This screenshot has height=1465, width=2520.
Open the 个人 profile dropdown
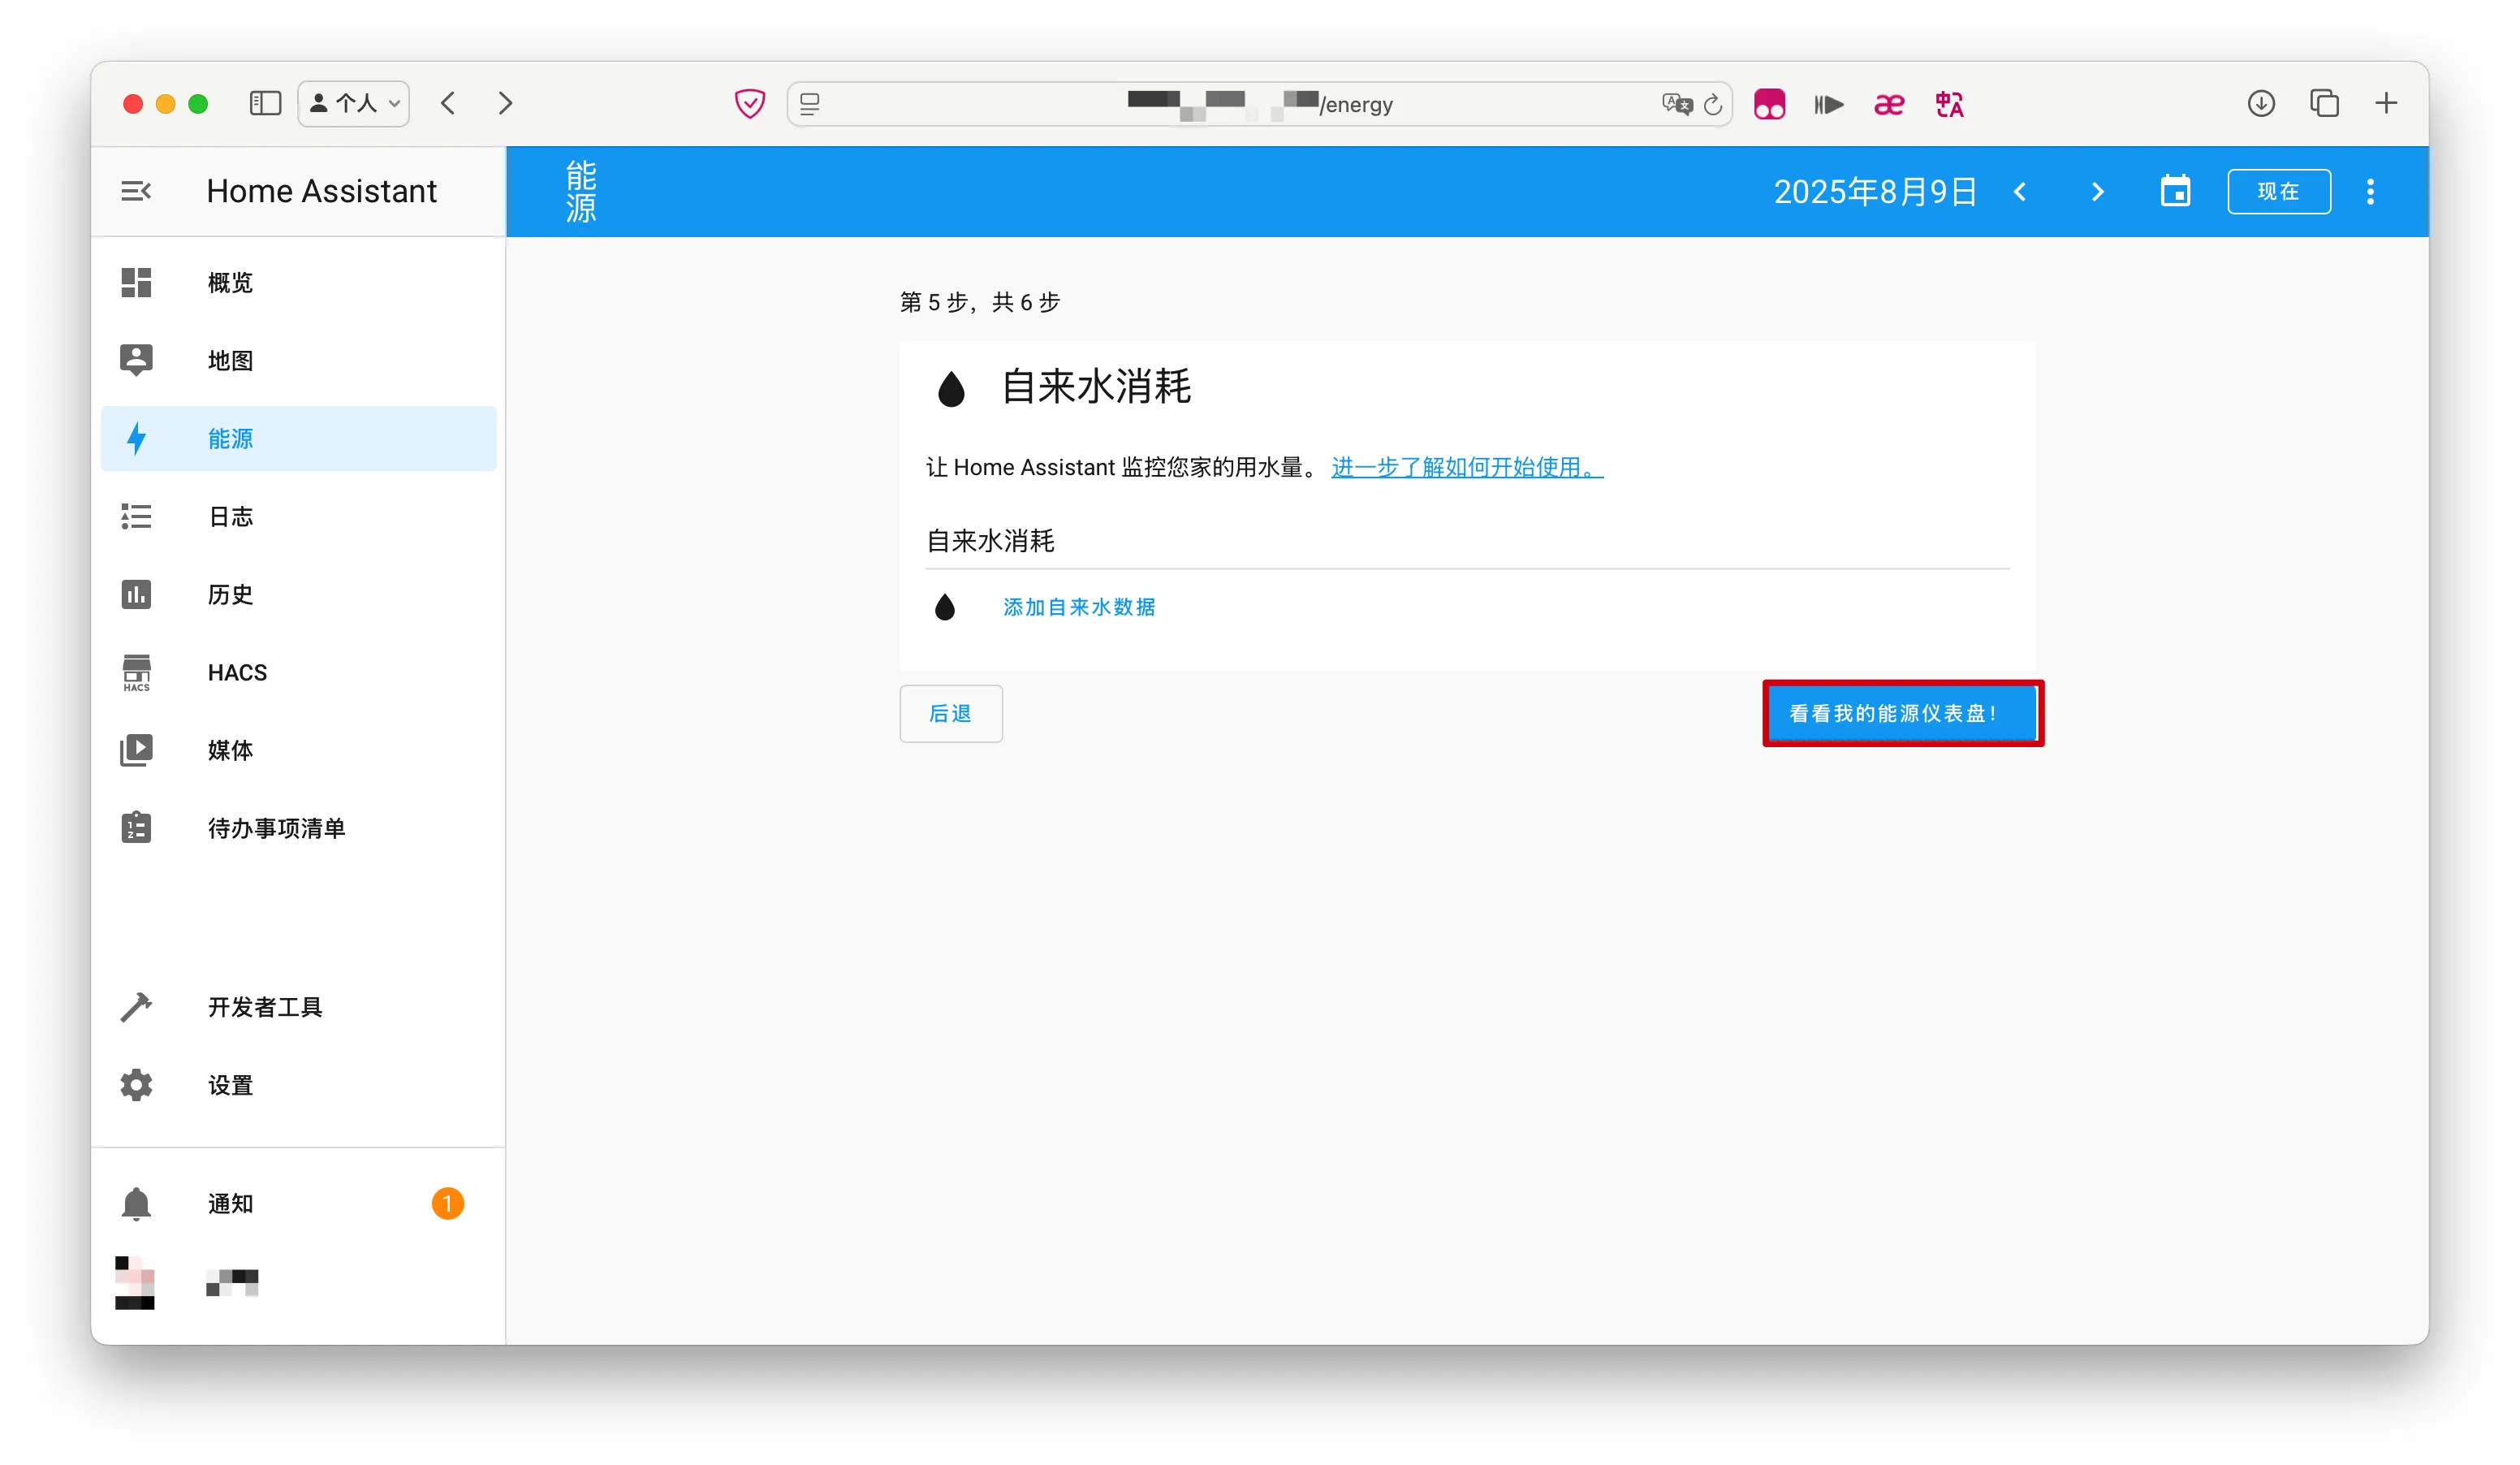(x=354, y=103)
